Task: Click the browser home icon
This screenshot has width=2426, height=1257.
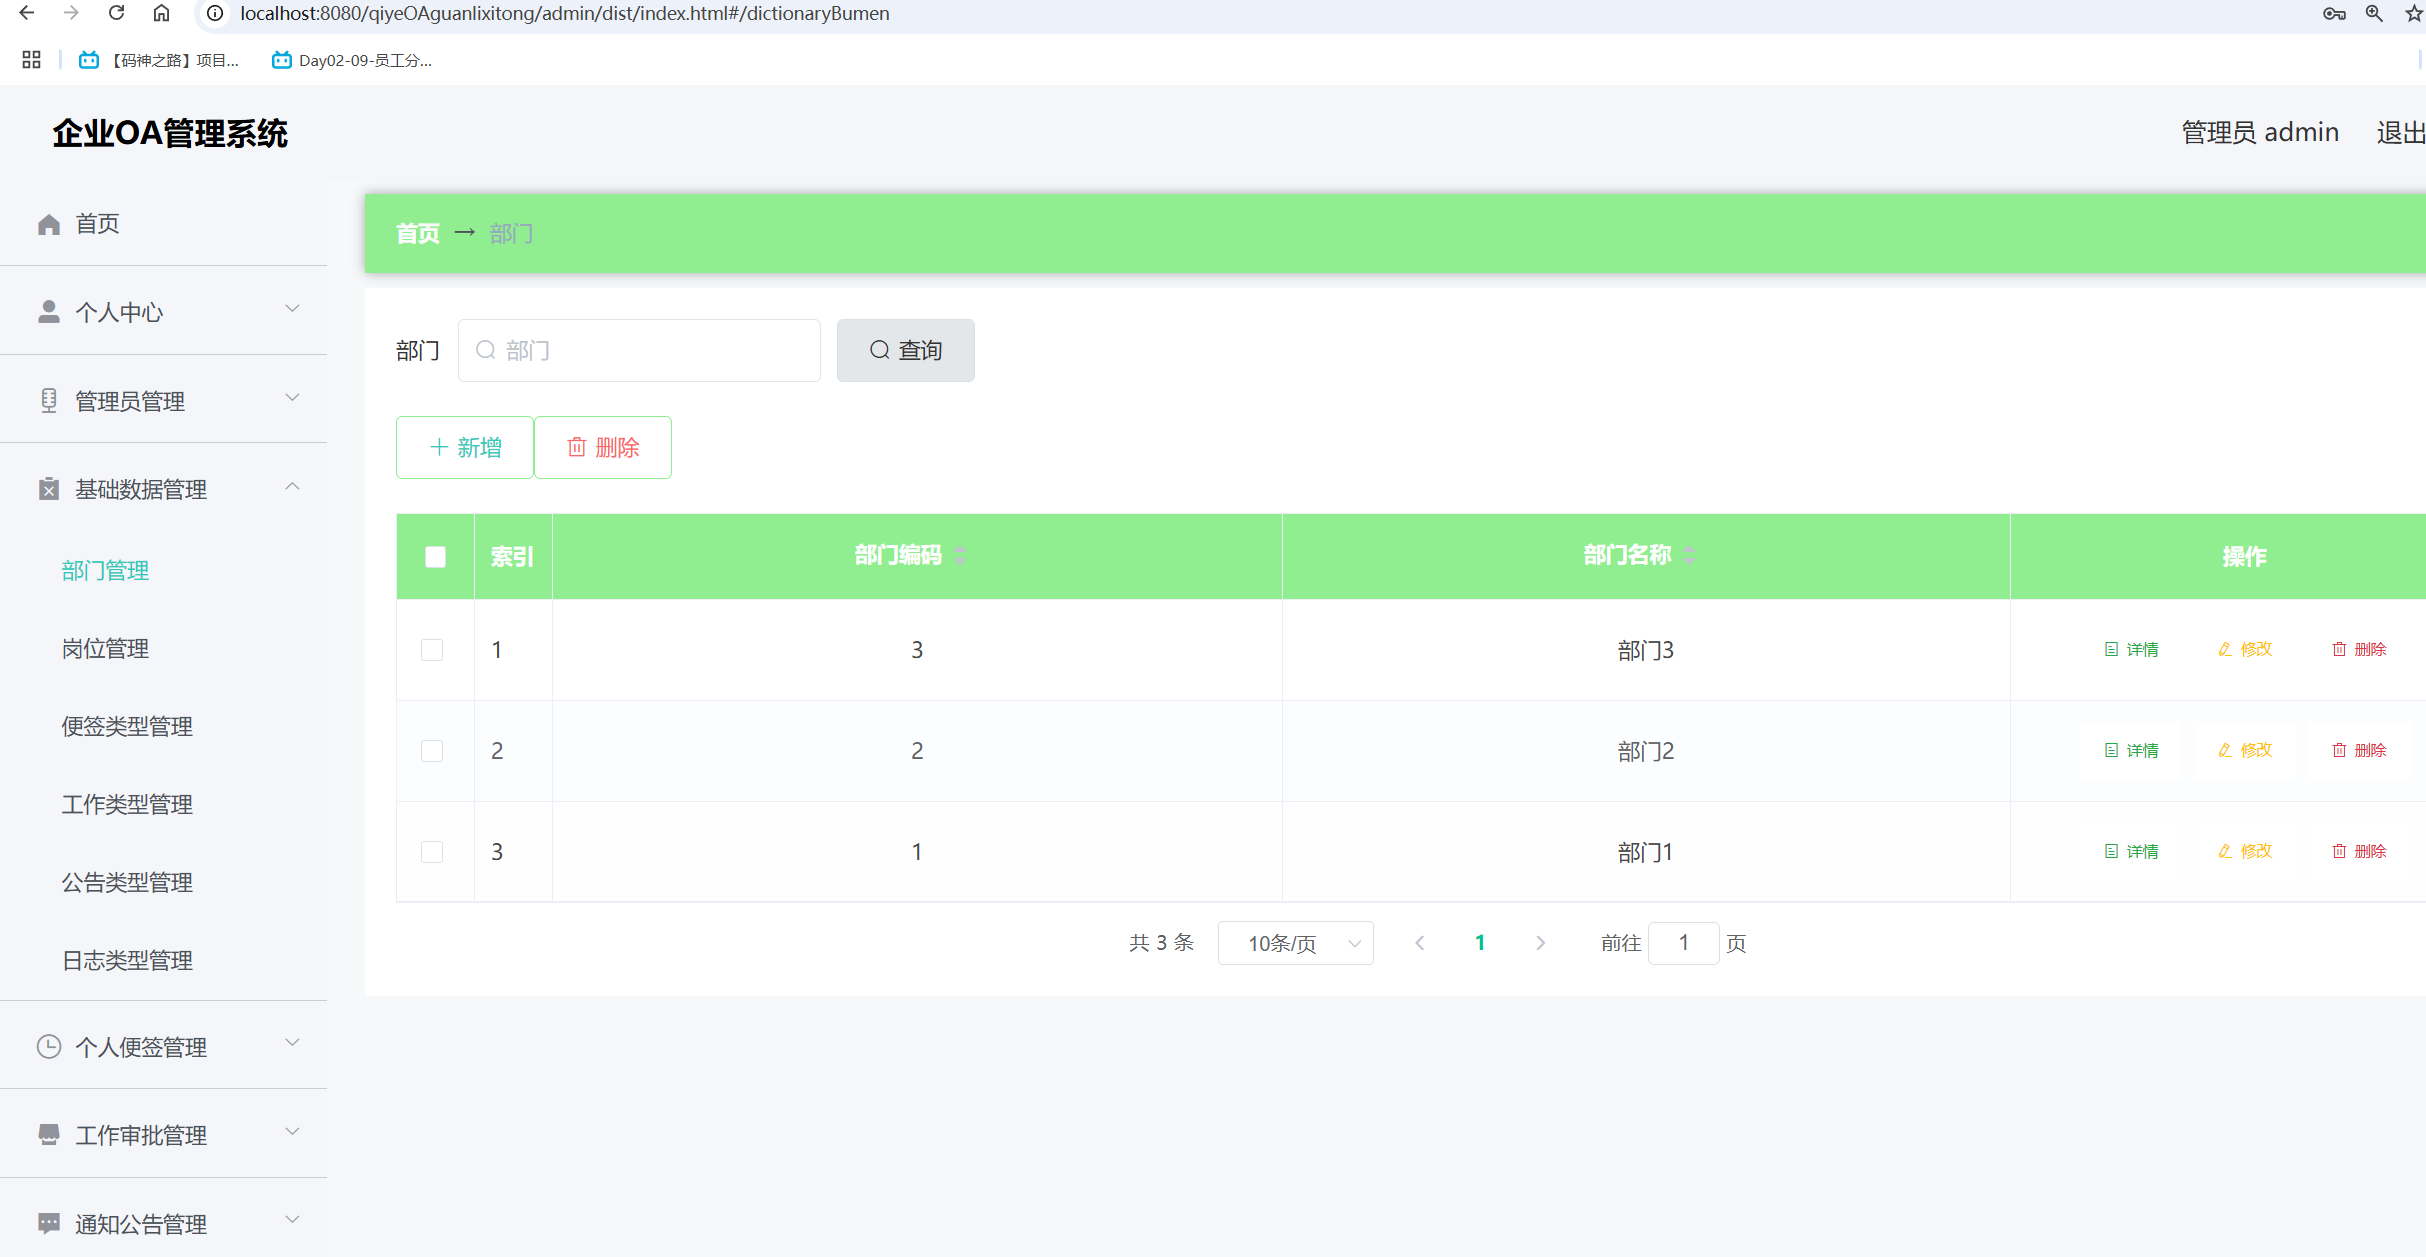Action: [x=161, y=13]
